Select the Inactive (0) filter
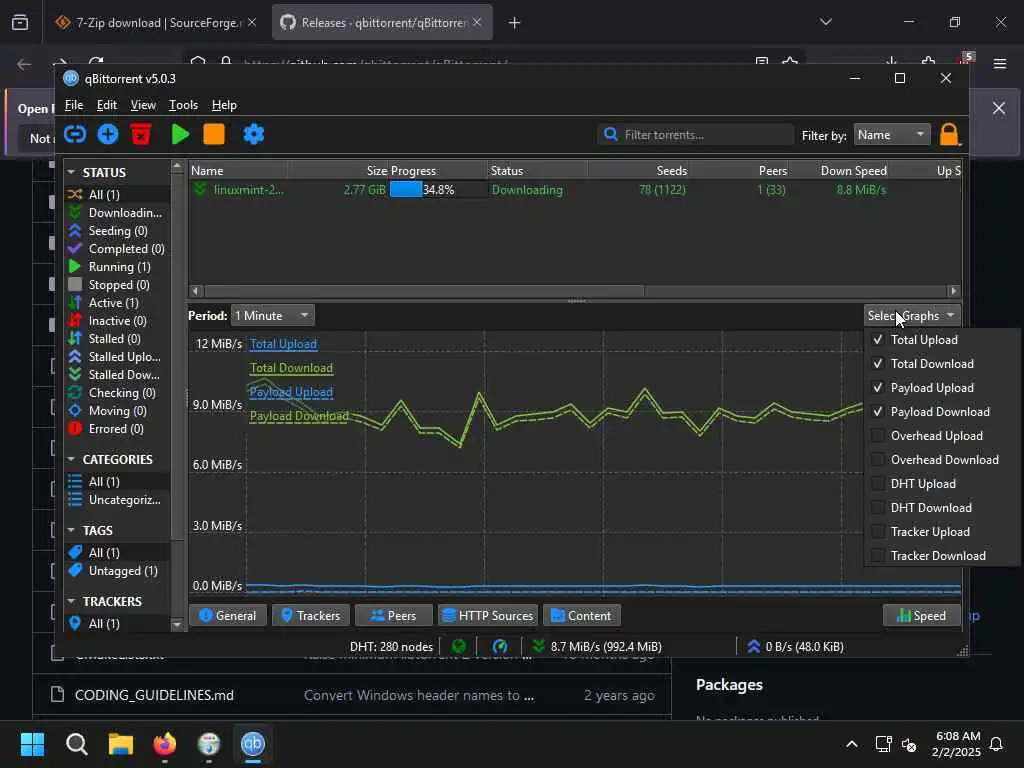Screen dimensions: 1024x768 click(116, 321)
